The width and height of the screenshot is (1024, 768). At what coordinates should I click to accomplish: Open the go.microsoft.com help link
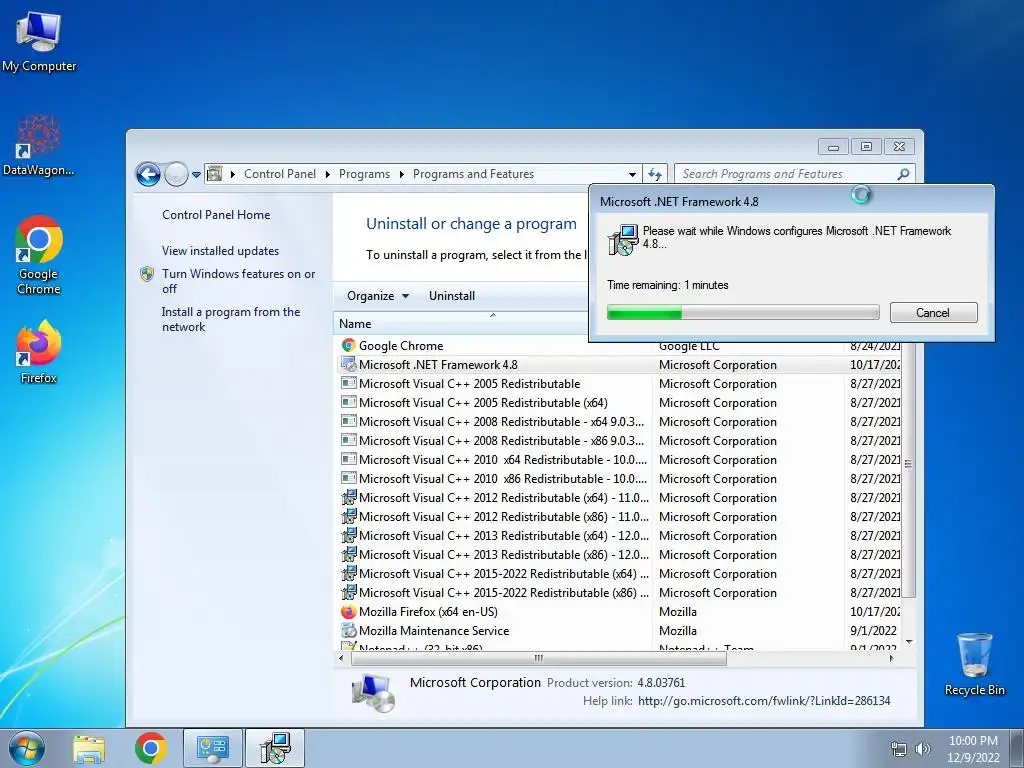764,701
